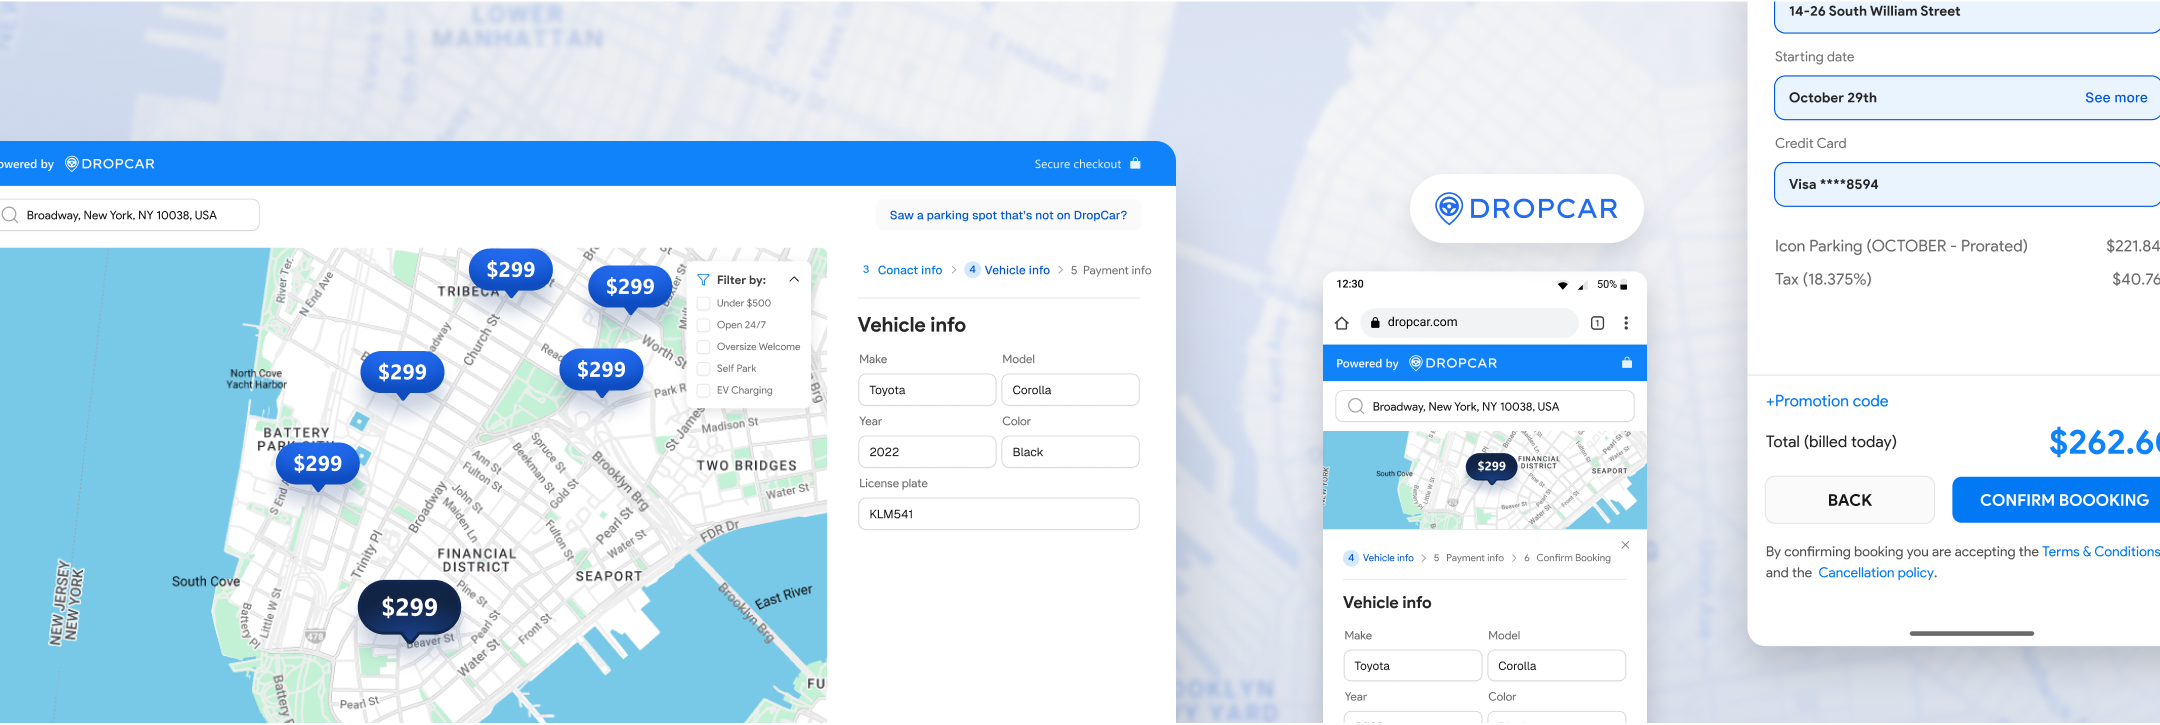Open the Contact info step
This screenshot has height=725, width=2160.
902,270
